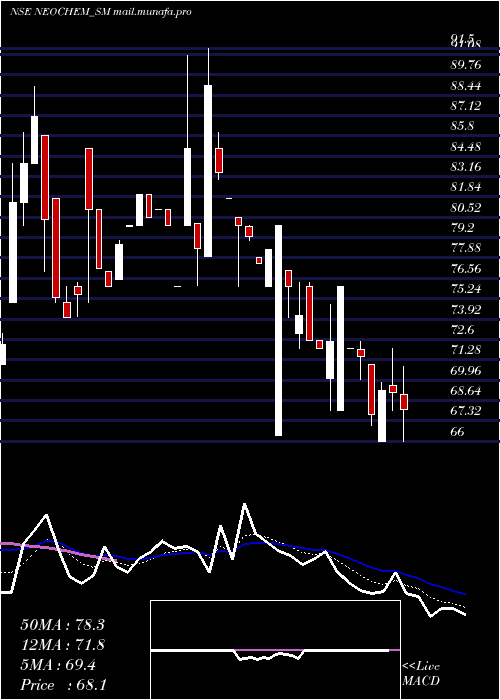Select the 83.16 price axis label

click(x=466, y=167)
